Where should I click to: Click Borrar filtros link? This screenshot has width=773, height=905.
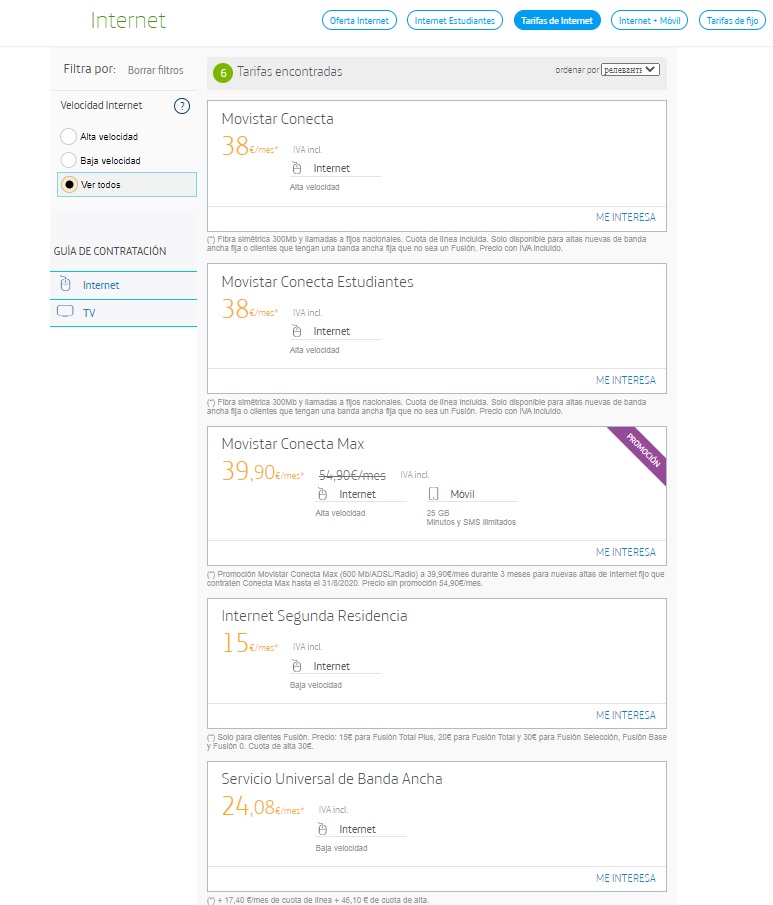[155, 70]
